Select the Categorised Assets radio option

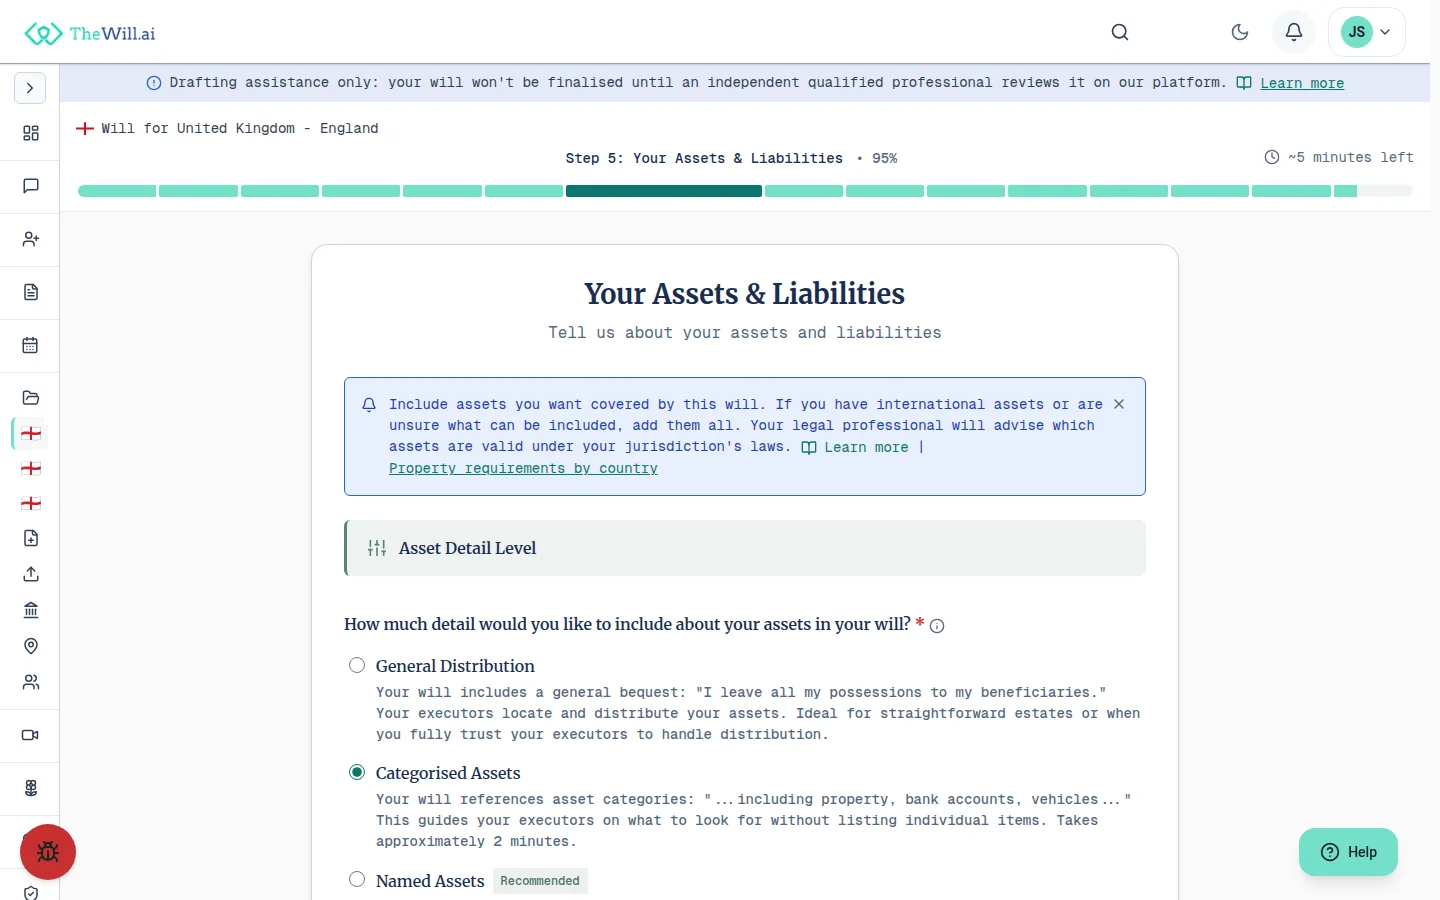357,773
